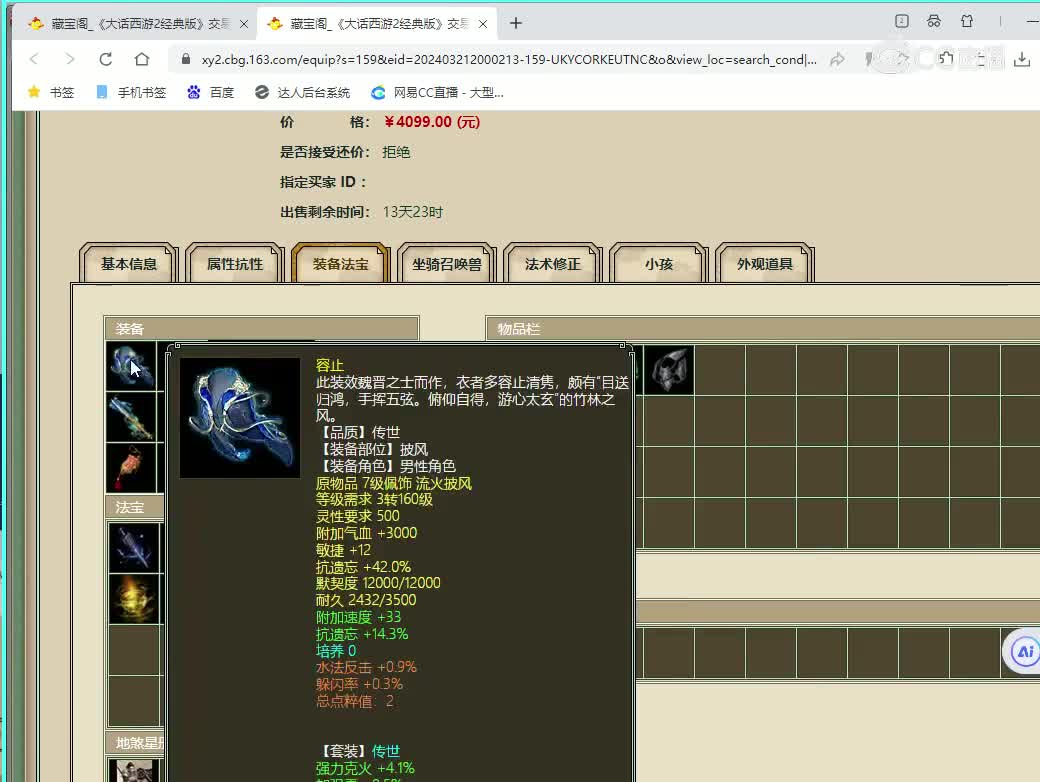This screenshot has width=1040, height=782.
Task: Go back to previous page
Action: [x=34, y=59]
